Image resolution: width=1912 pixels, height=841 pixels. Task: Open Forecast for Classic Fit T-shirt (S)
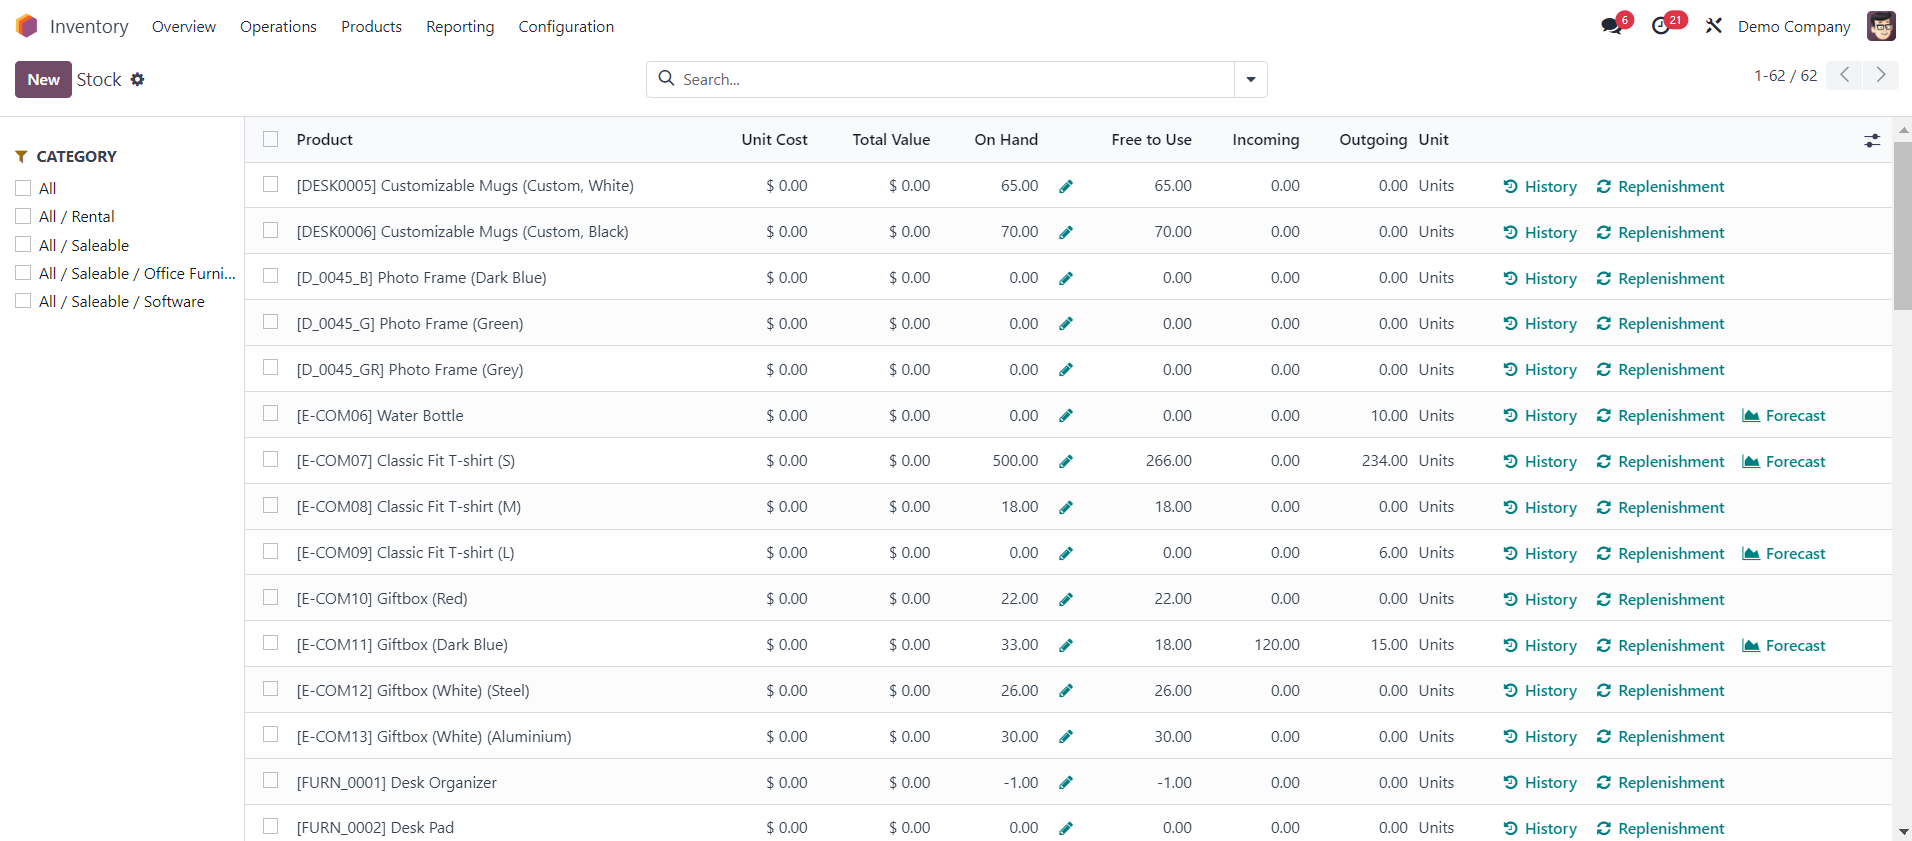(1783, 462)
